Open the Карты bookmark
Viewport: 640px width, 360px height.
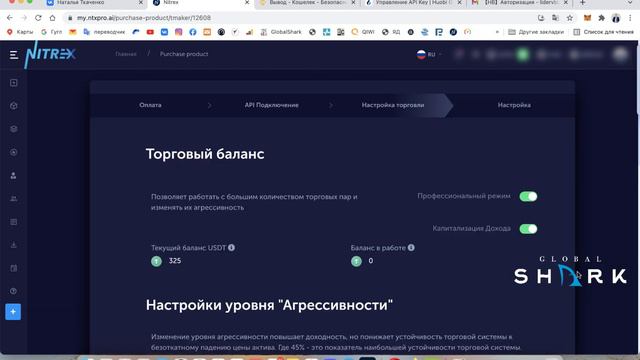tap(20, 32)
